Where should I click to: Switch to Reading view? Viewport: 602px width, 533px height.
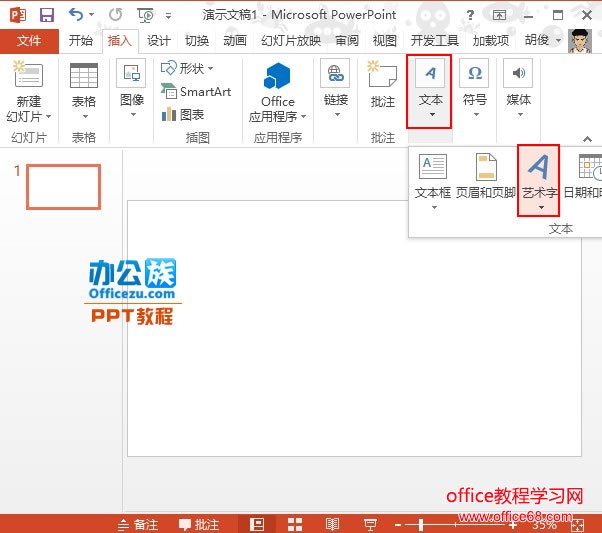332,525
